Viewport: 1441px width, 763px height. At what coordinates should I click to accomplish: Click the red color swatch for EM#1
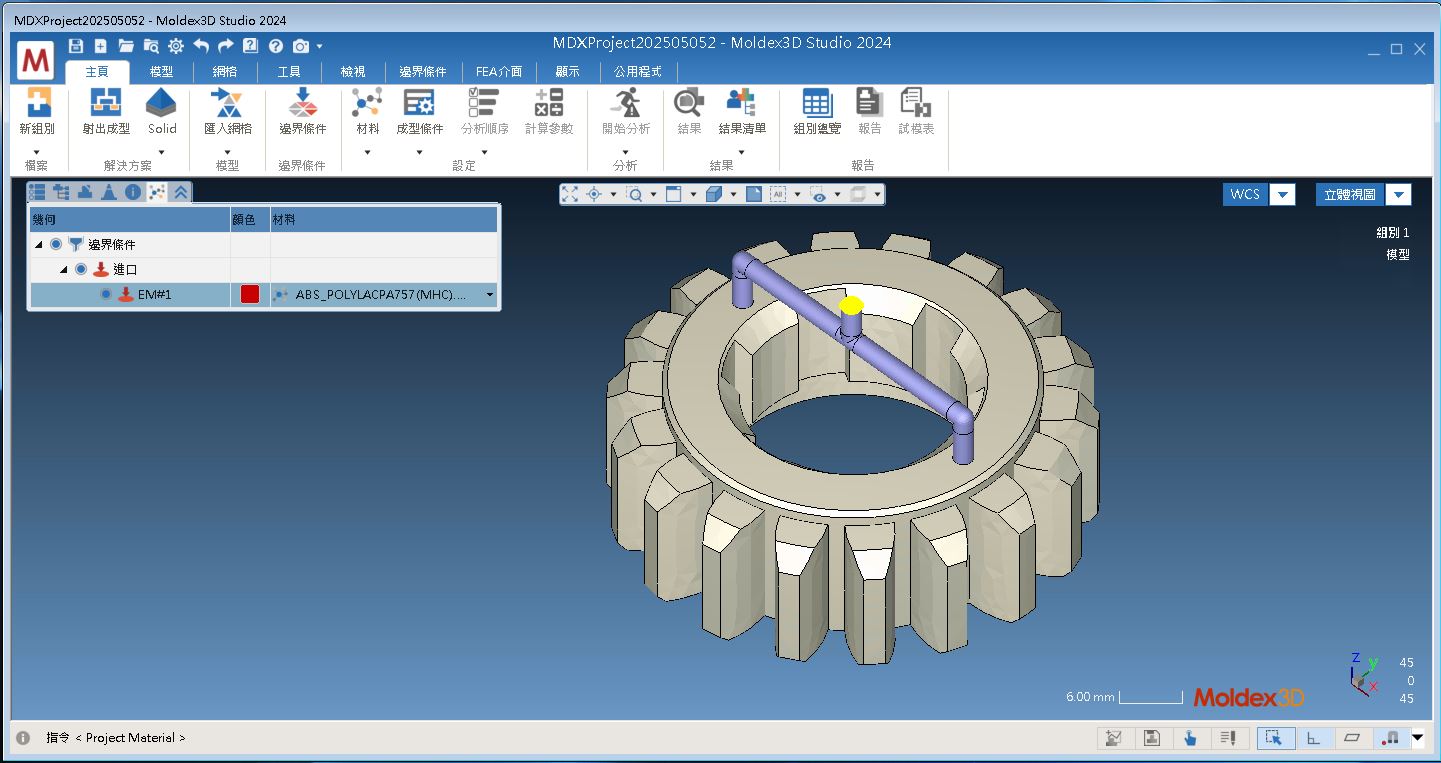(250, 294)
